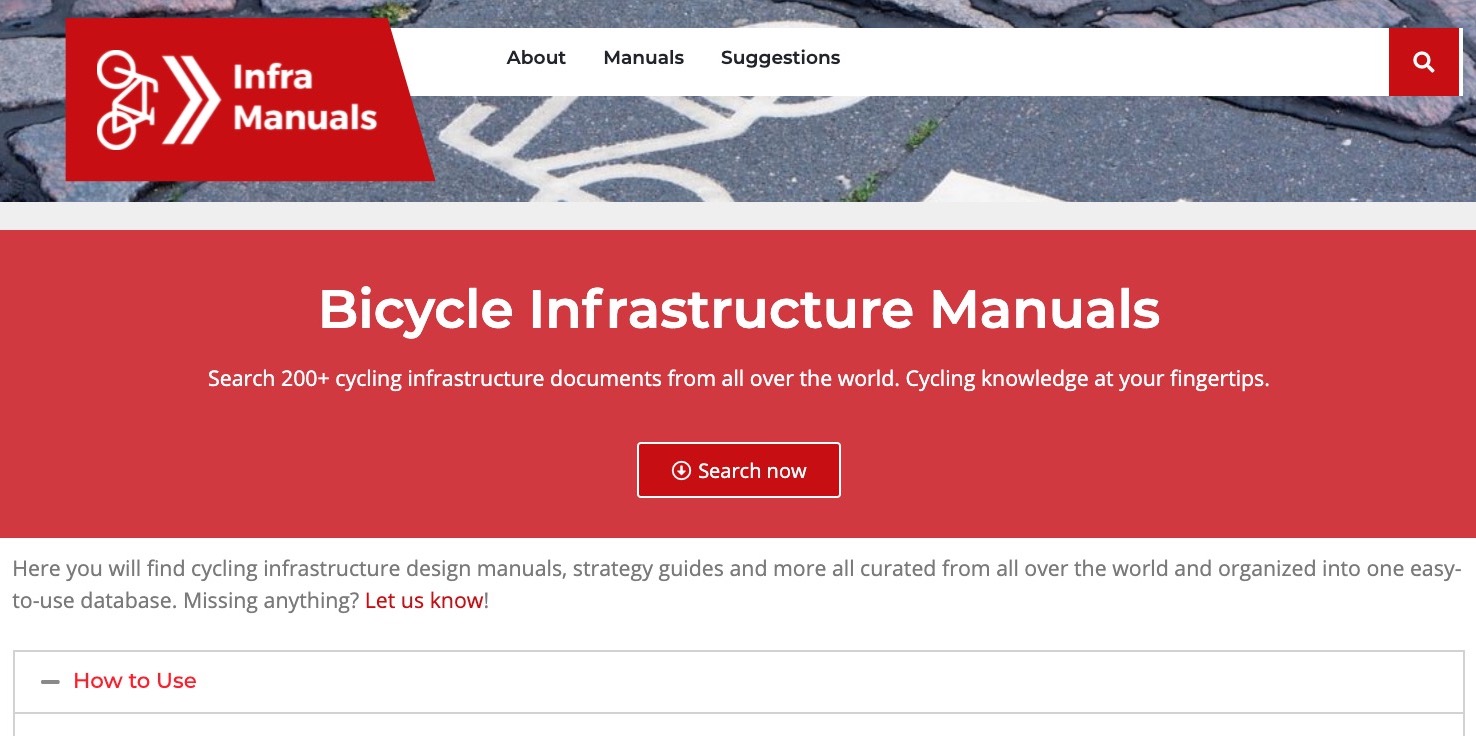
Task: Click the empty panel below How to Use
Action: pyautogui.click(x=739, y=725)
